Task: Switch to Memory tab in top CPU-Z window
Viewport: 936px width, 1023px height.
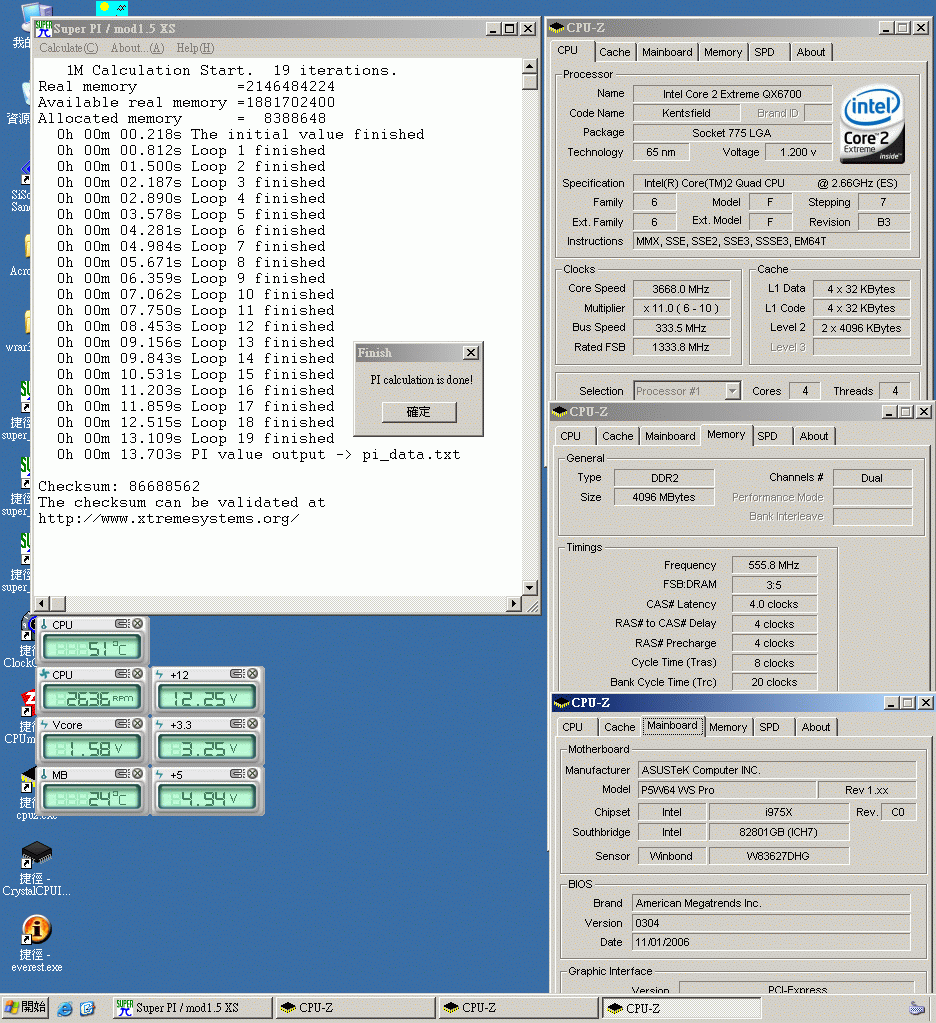Action: pos(723,52)
